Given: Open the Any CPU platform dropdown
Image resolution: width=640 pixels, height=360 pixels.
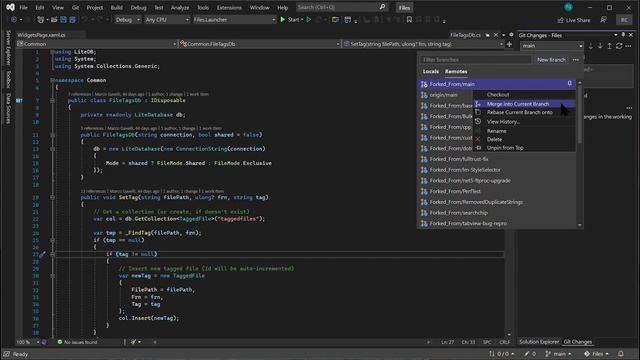Looking at the screenshot, I should 167,20.
